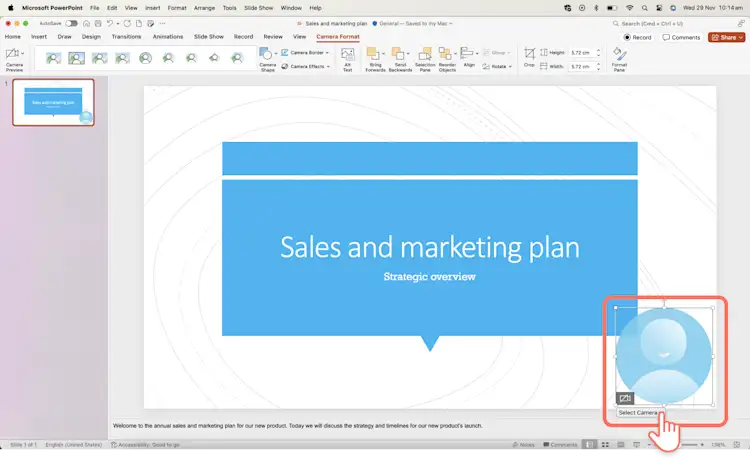Viewport: 750px width, 460px height.
Task: Switch to Normal view in status bar
Action: pyautogui.click(x=590, y=445)
